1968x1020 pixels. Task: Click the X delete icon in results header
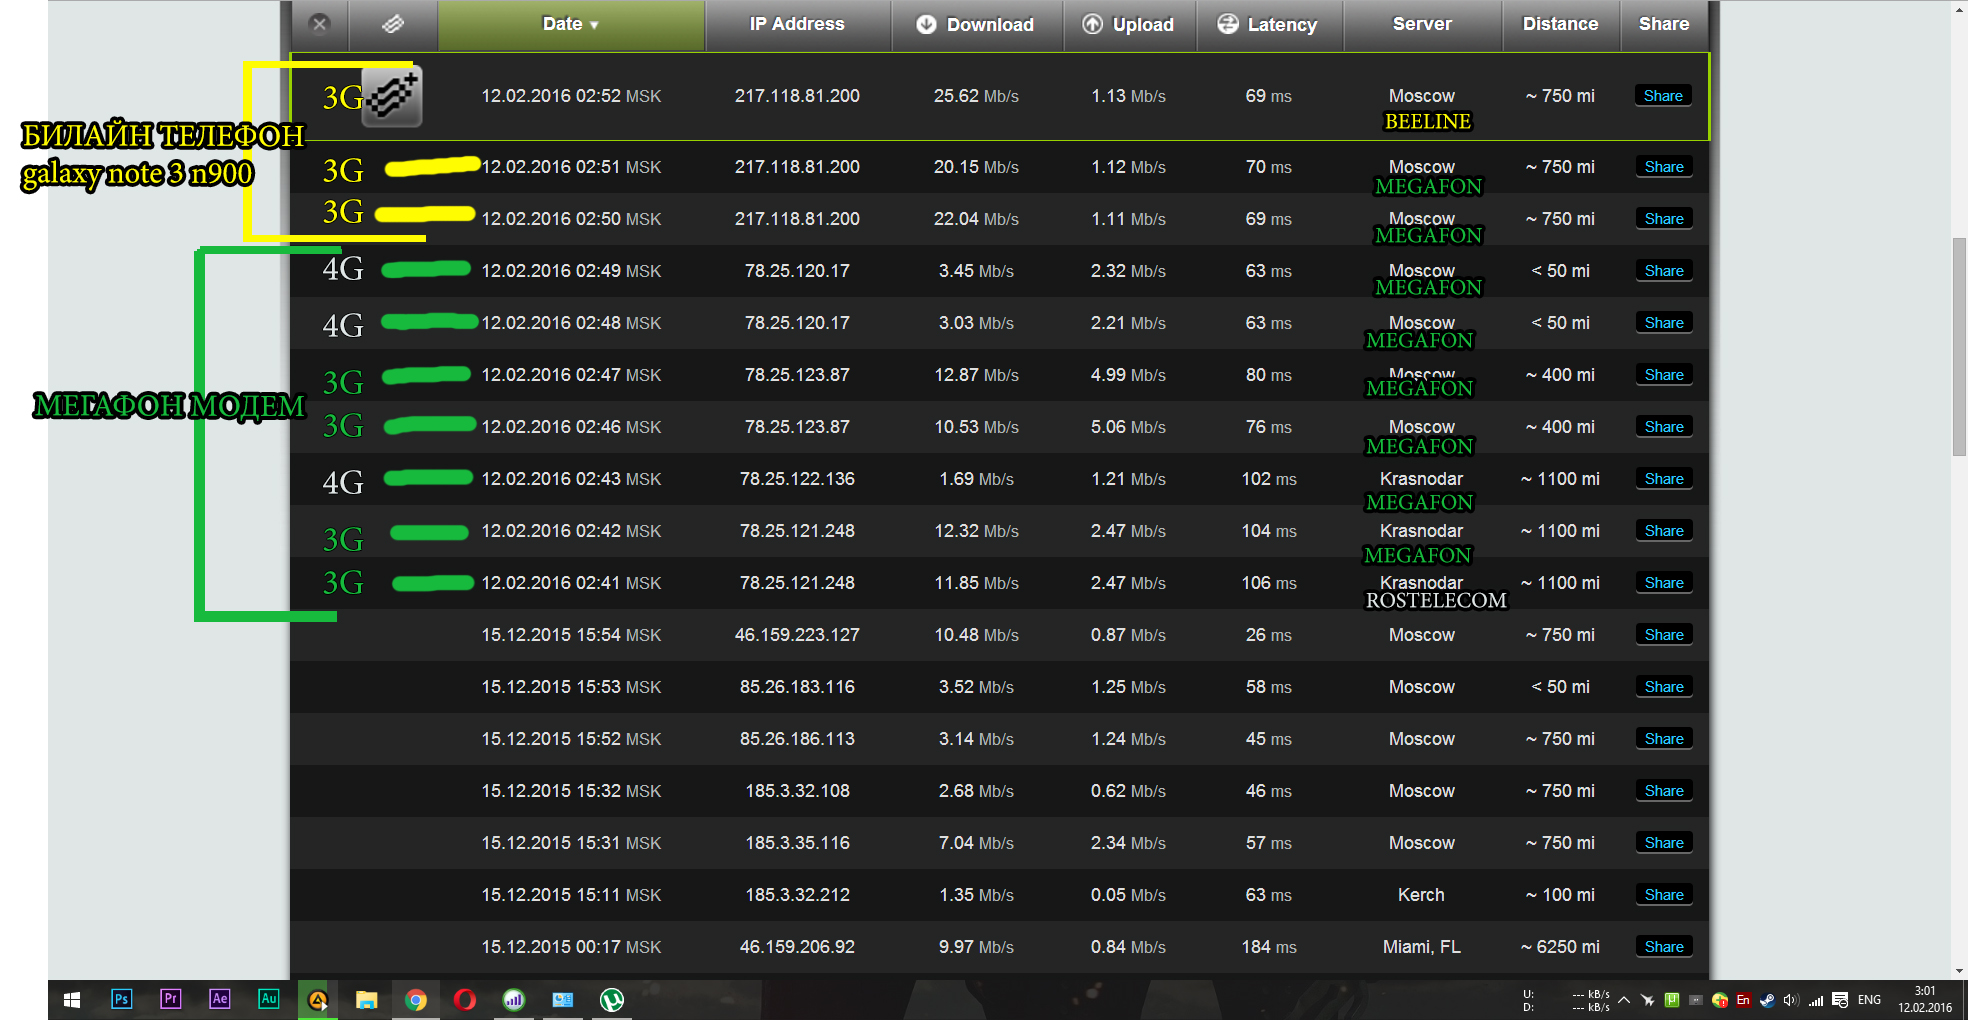point(319,24)
